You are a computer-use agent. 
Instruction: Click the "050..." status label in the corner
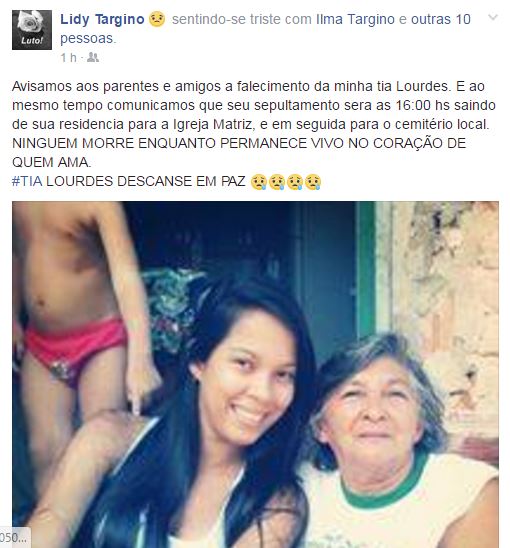[14, 538]
